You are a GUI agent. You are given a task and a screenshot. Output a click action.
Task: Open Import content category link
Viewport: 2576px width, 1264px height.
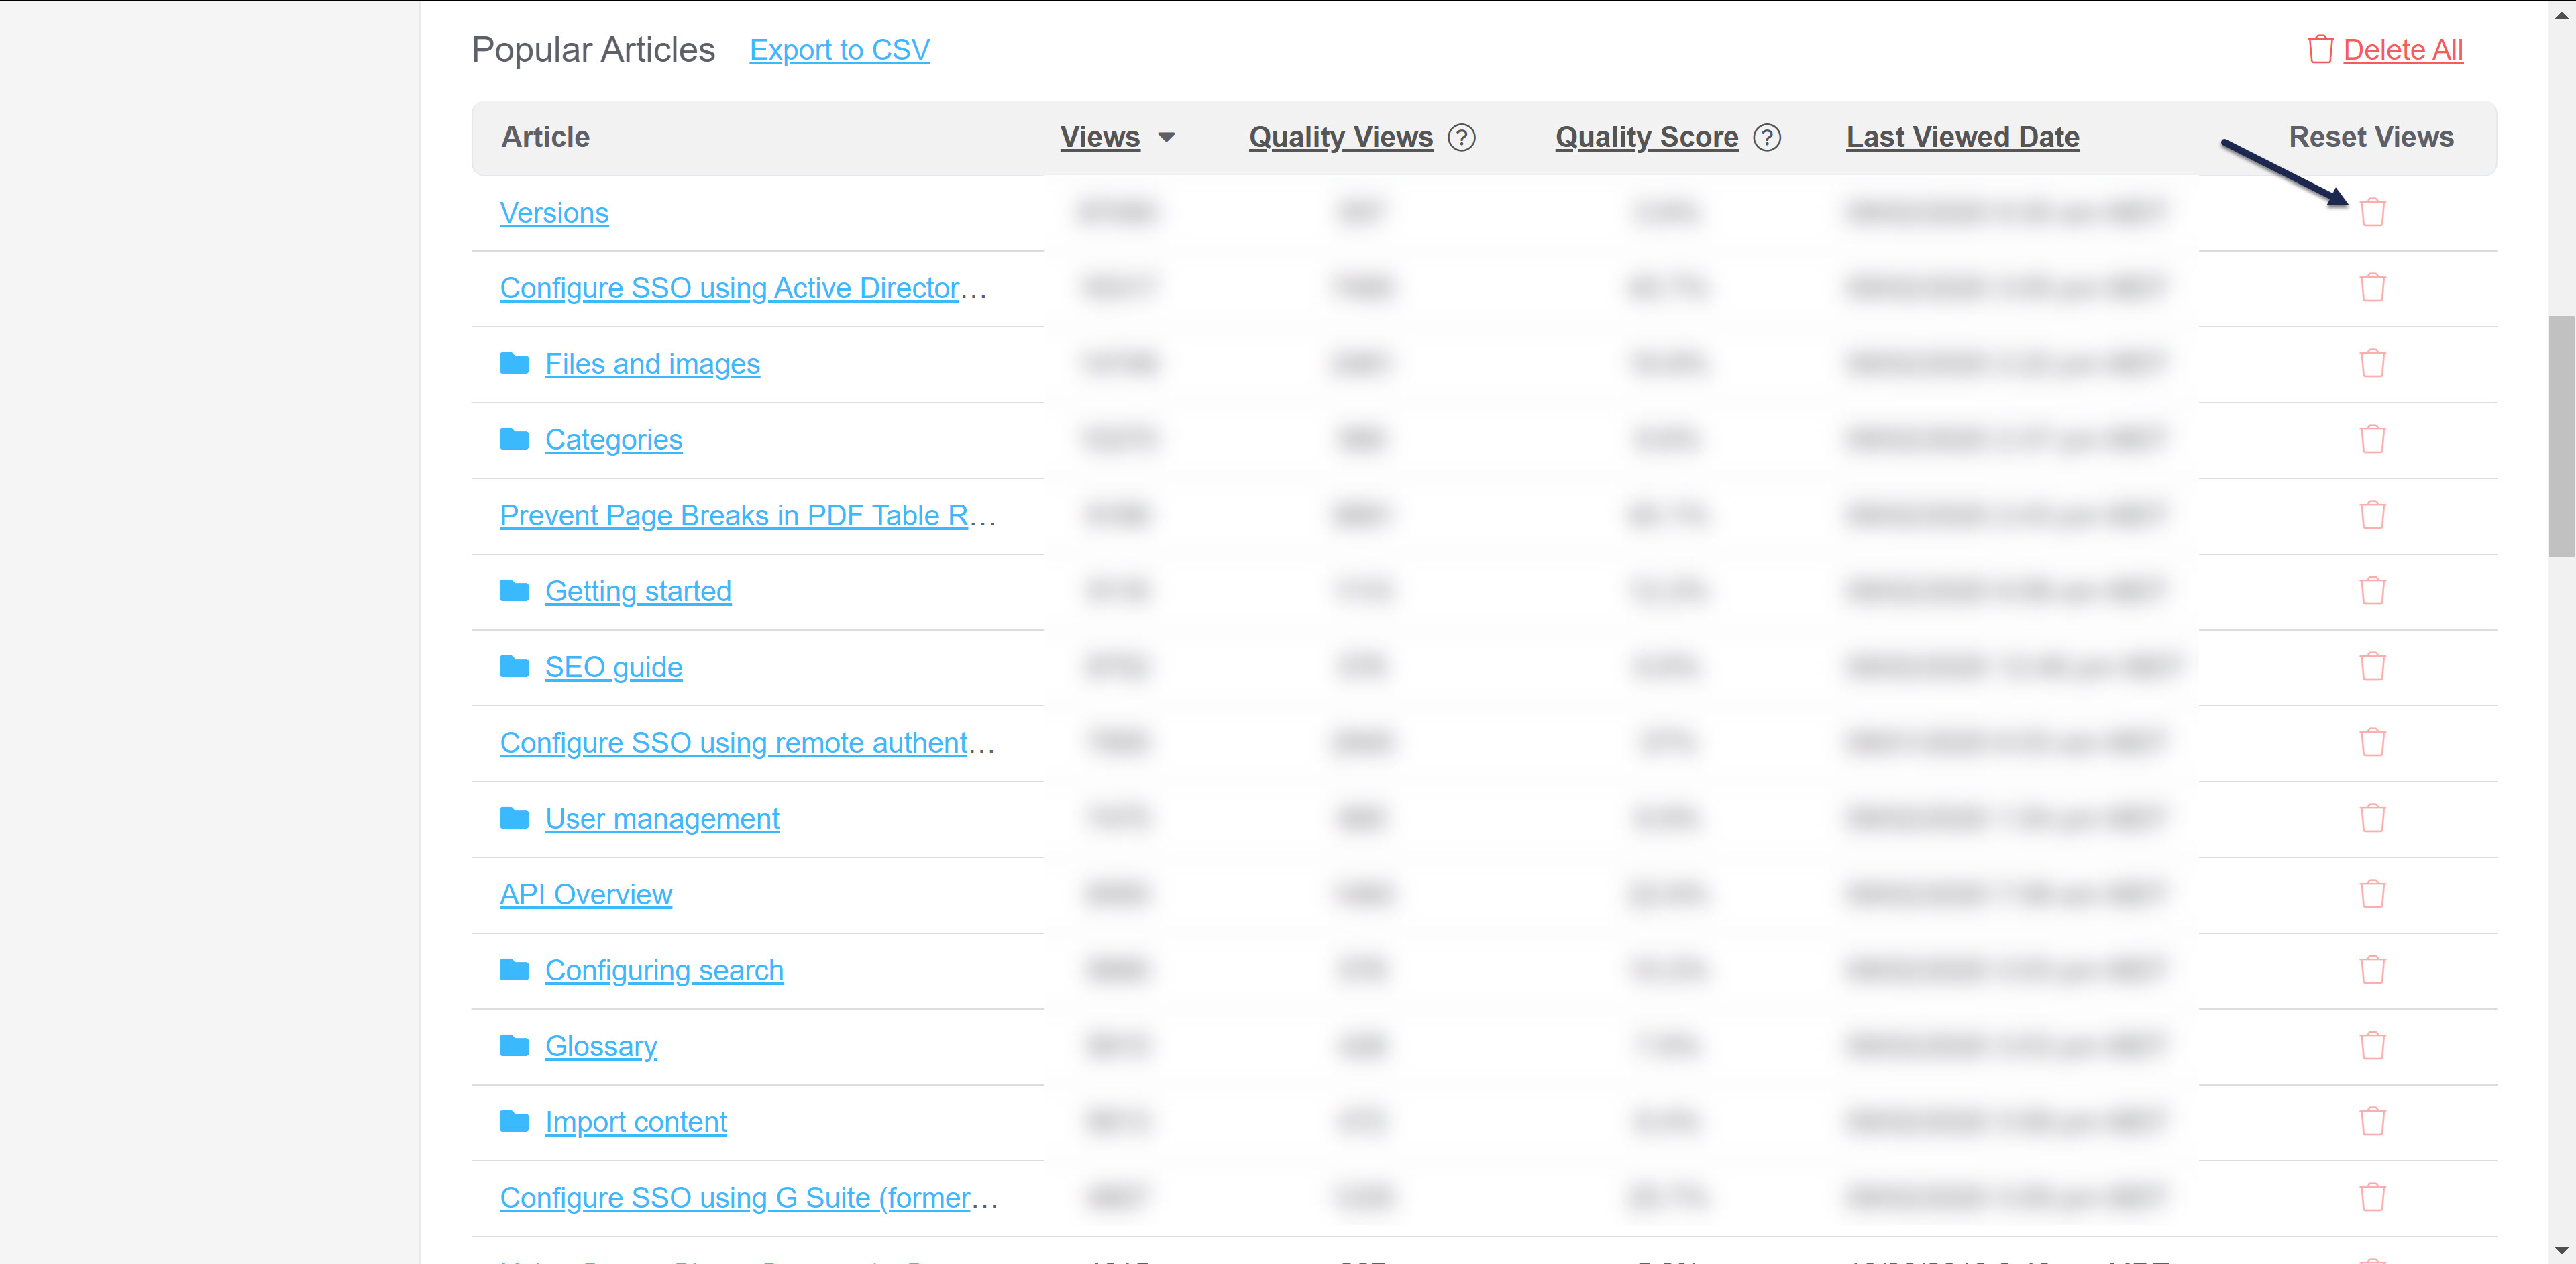tap(636, 1122)
